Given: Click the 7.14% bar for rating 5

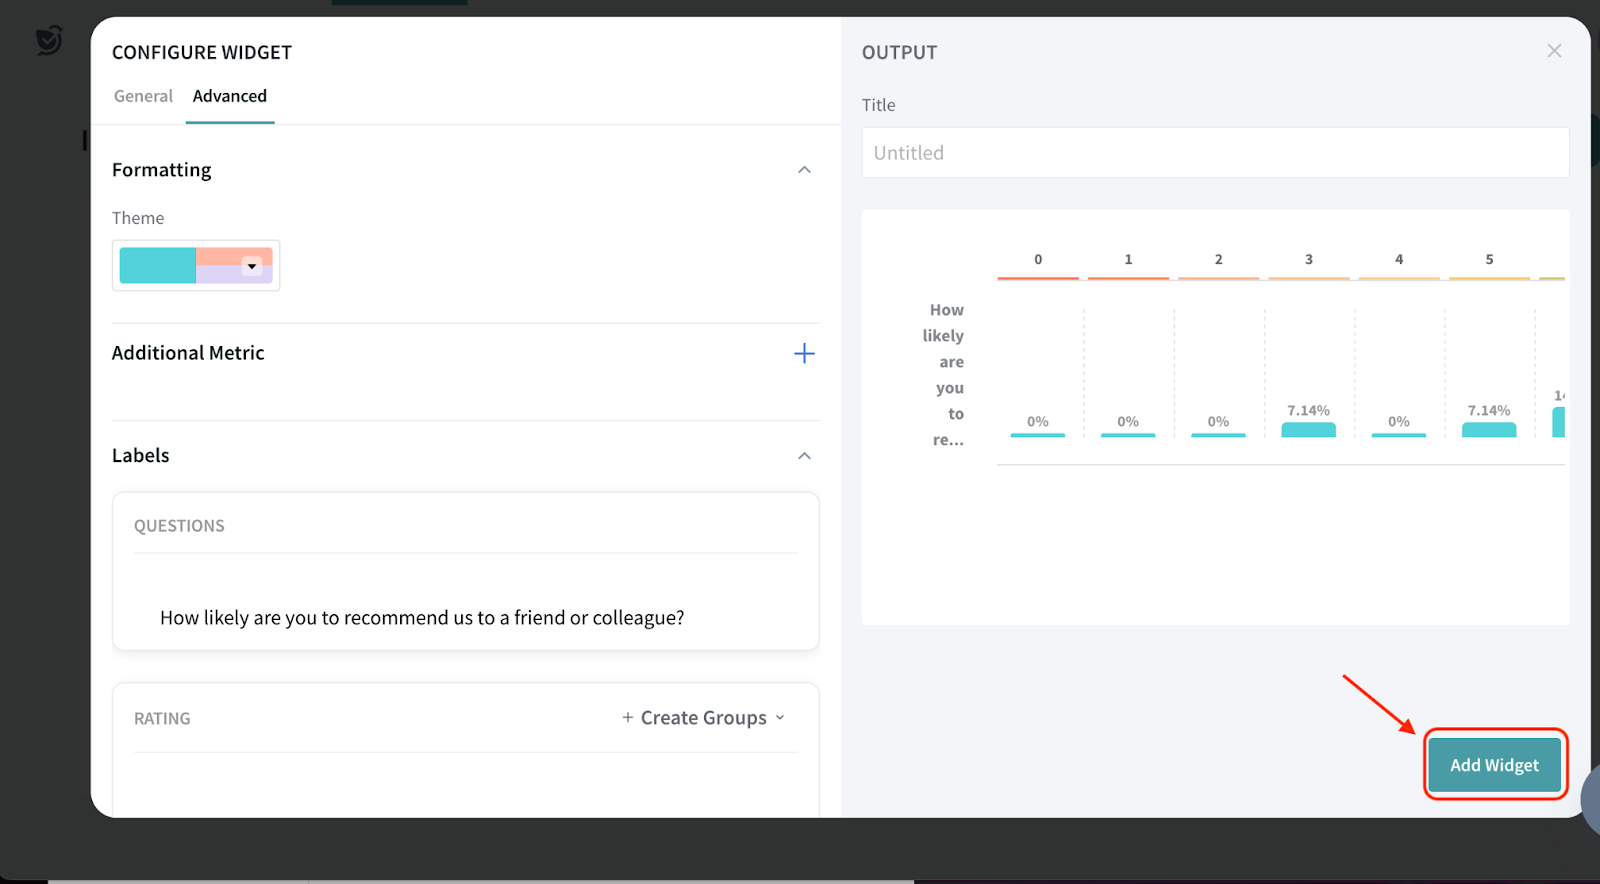Looking at the screenshot, I should coord(1488,429).
